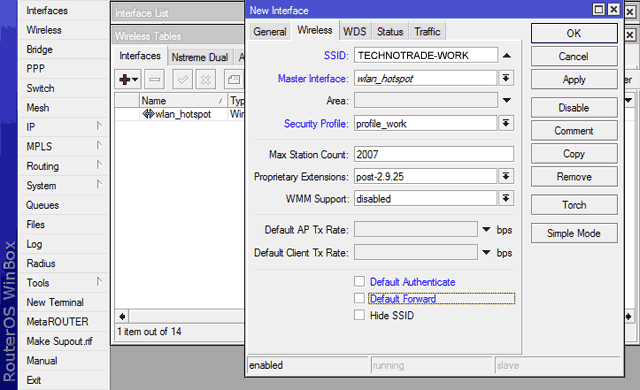
Task: Click the checkmark enable icon in toolbar
Action: (182, 80)
